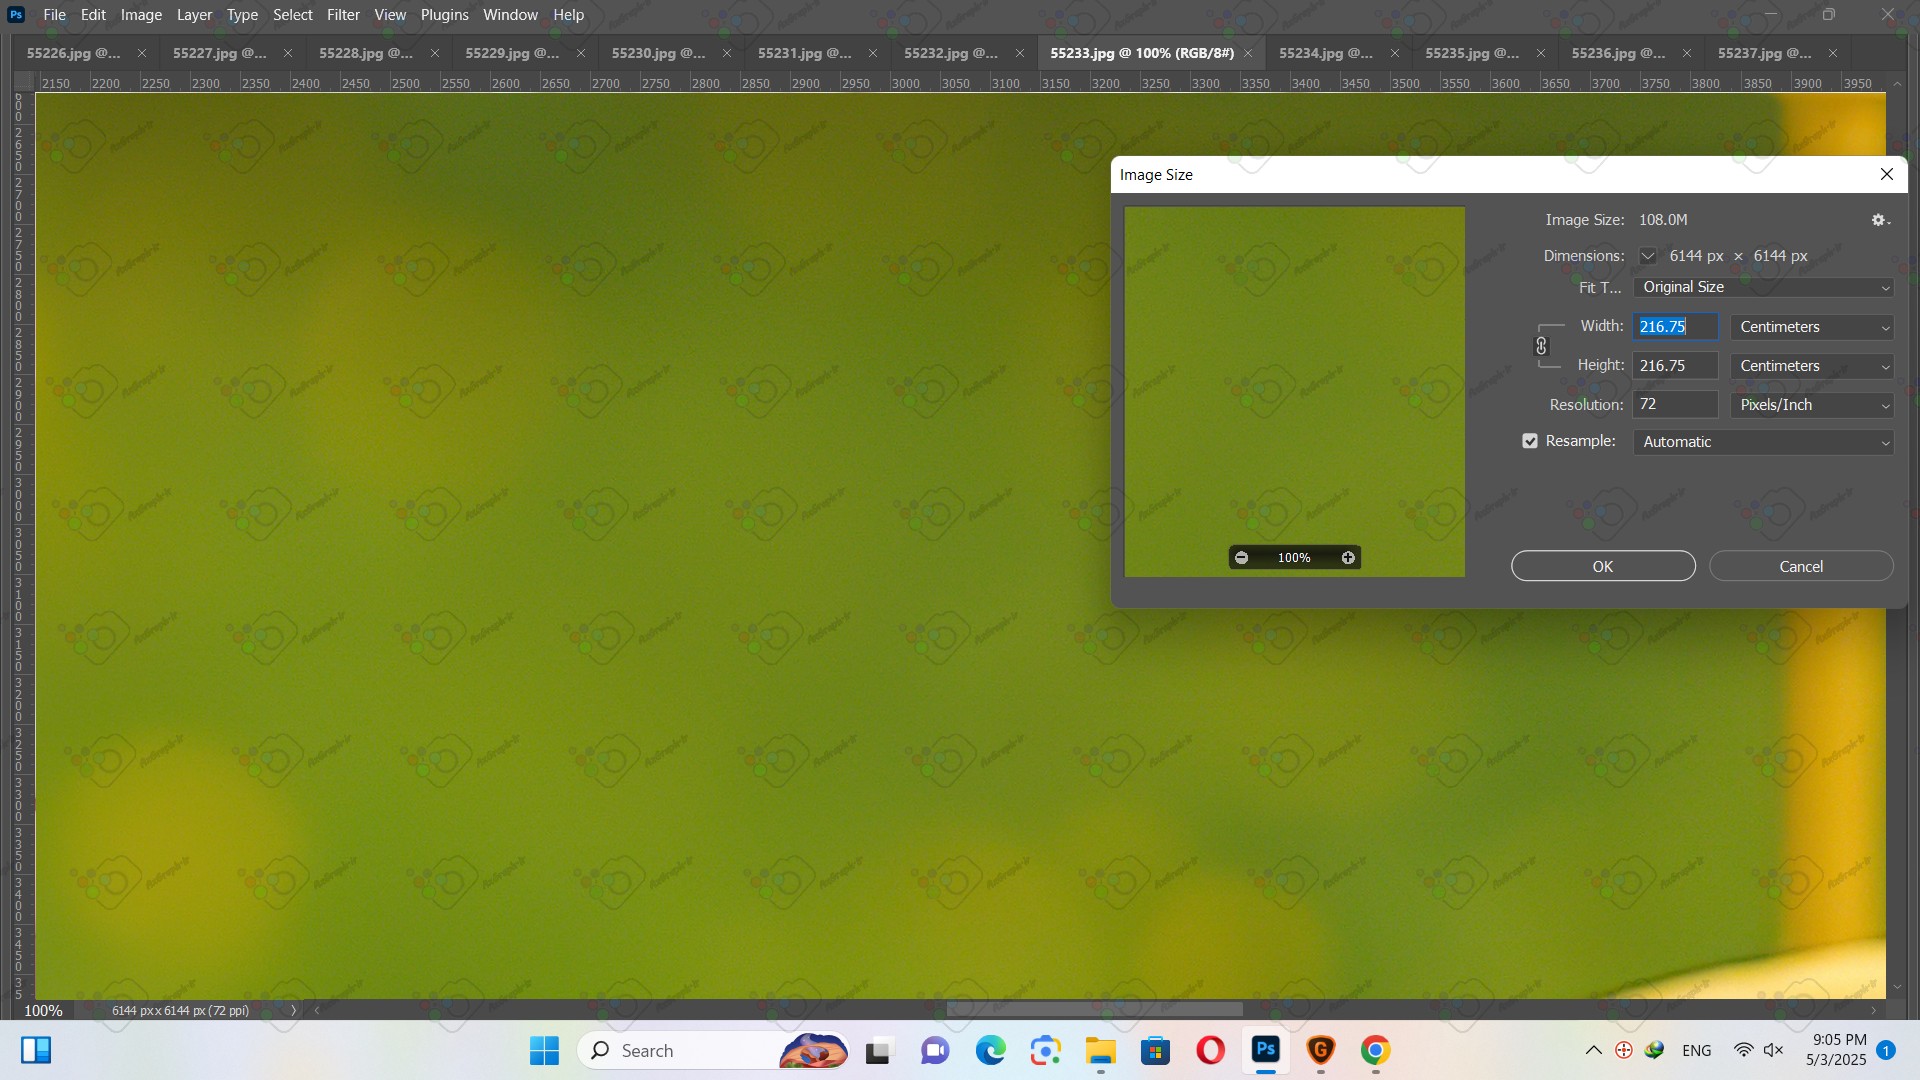Click Cancel in the Image Size dialog

(x=1801, y=566)
